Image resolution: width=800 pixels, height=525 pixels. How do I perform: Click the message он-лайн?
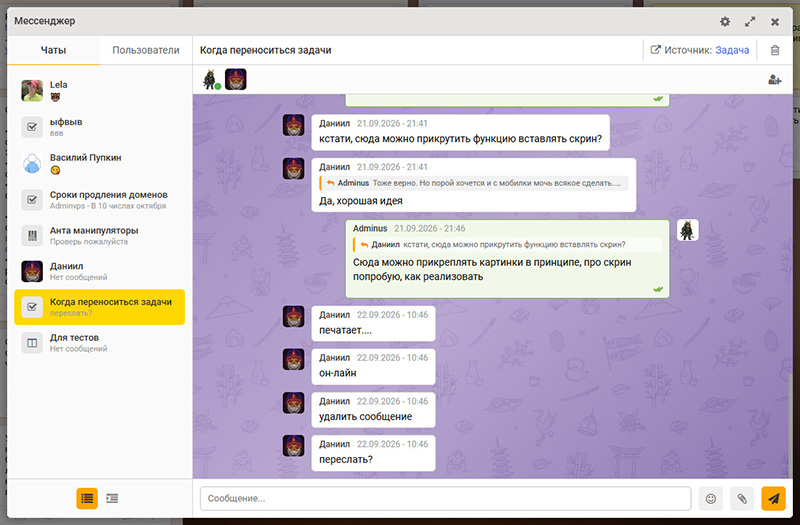(373, 366)
